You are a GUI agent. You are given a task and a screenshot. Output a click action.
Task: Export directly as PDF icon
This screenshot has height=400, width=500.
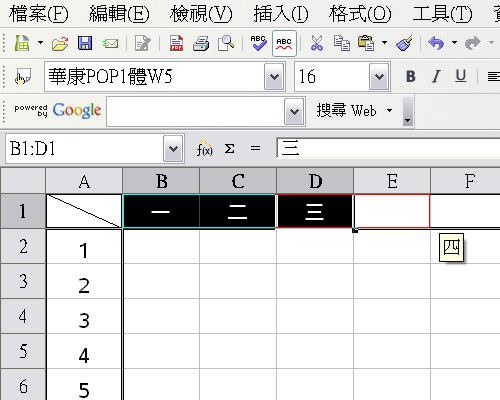[176, 43]
